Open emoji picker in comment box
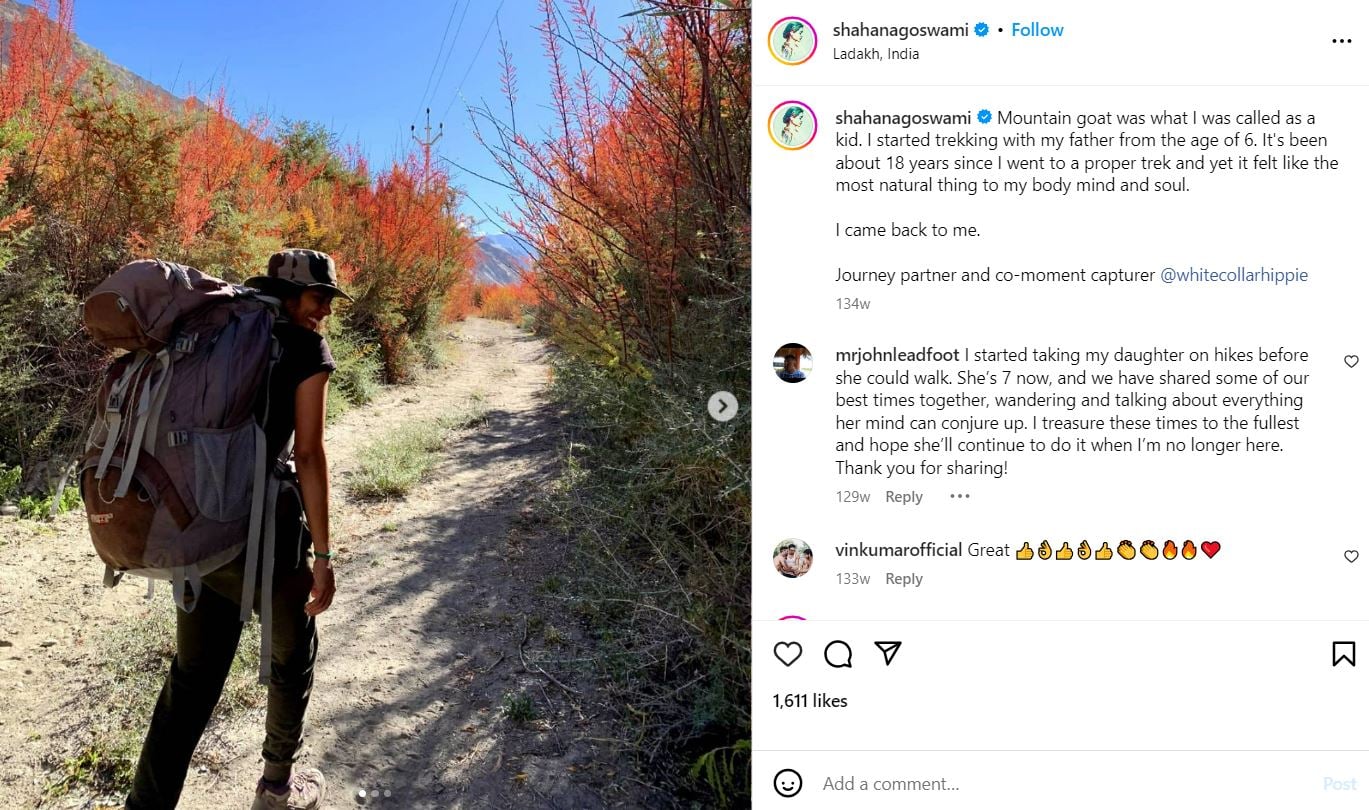The image size is (1369, 810). (x=788, y=784)
